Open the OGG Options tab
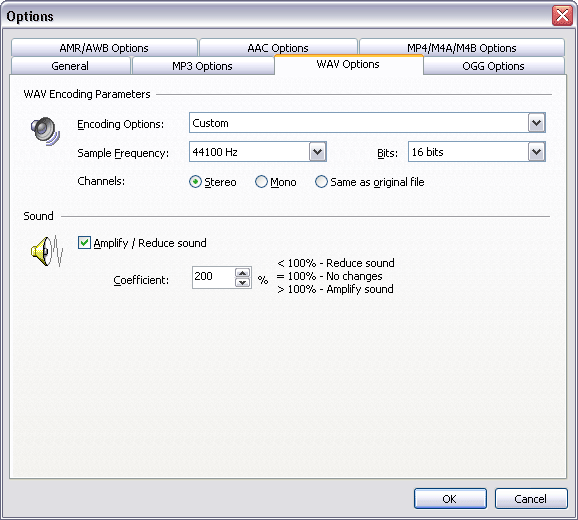The width and height of the screenshot is (578, 520). click(x=493, y=66)
